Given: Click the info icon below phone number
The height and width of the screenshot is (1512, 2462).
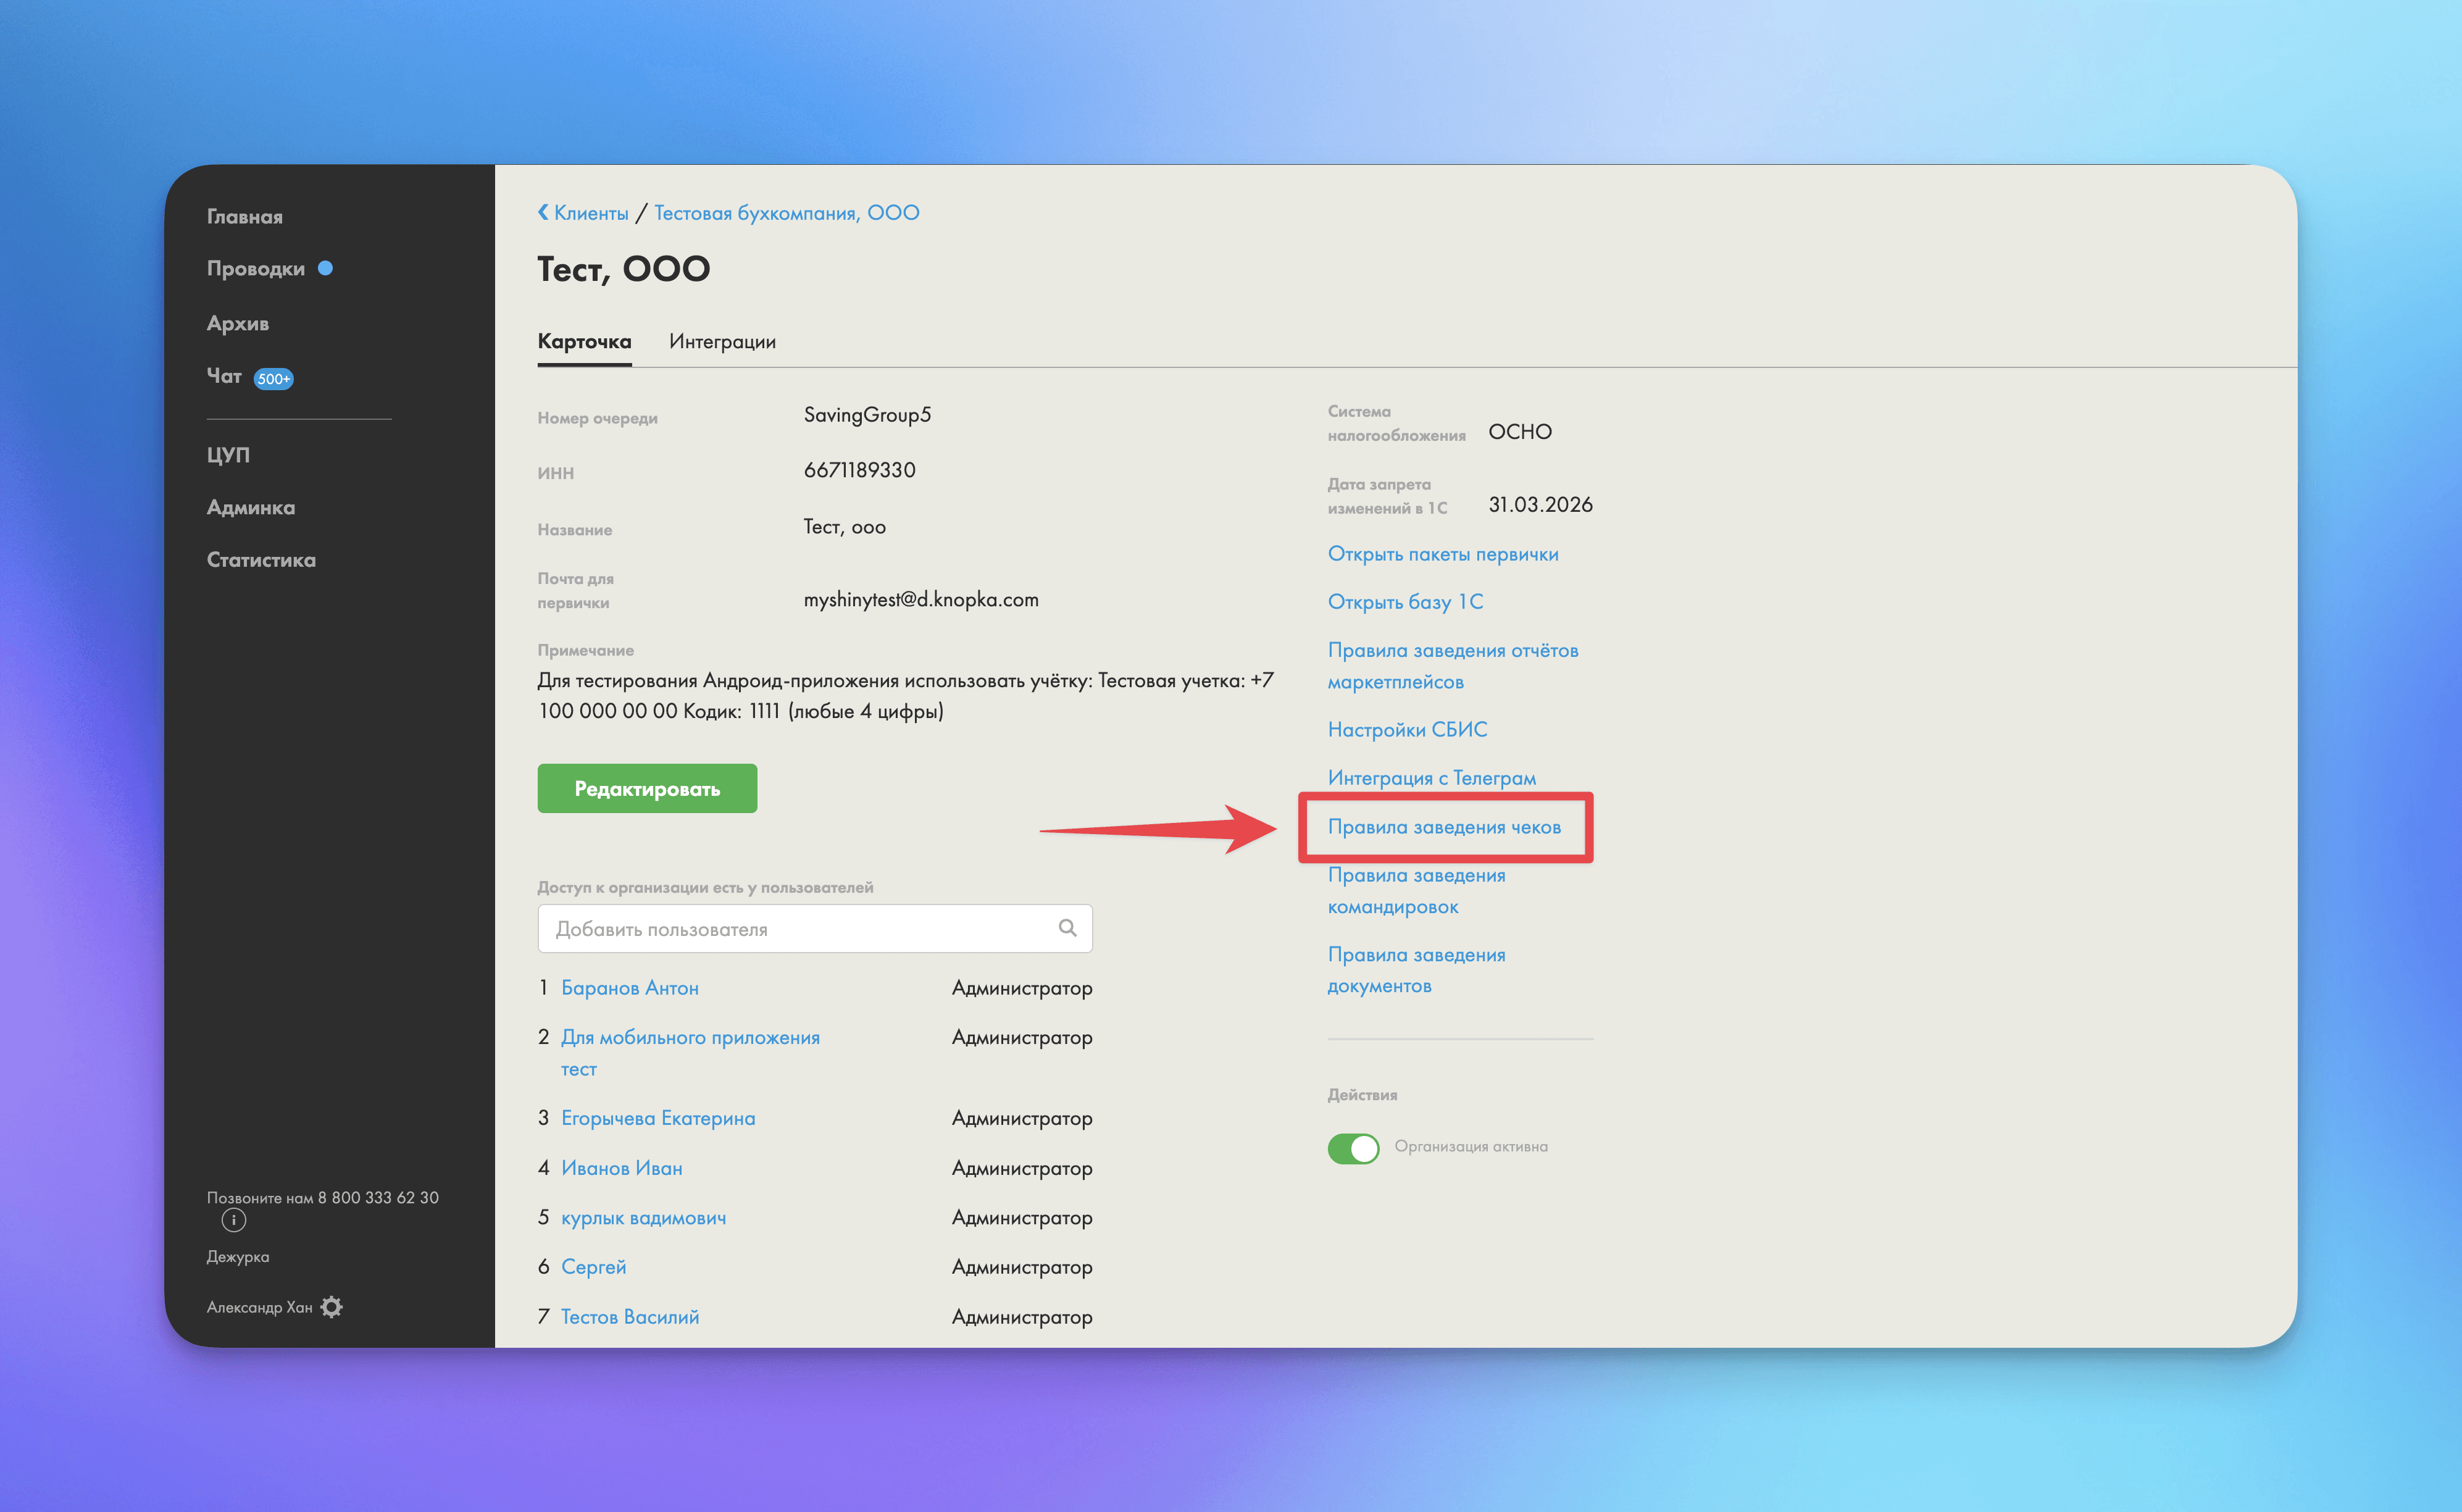Looking at the screenshot, I should pos(233,1220).
